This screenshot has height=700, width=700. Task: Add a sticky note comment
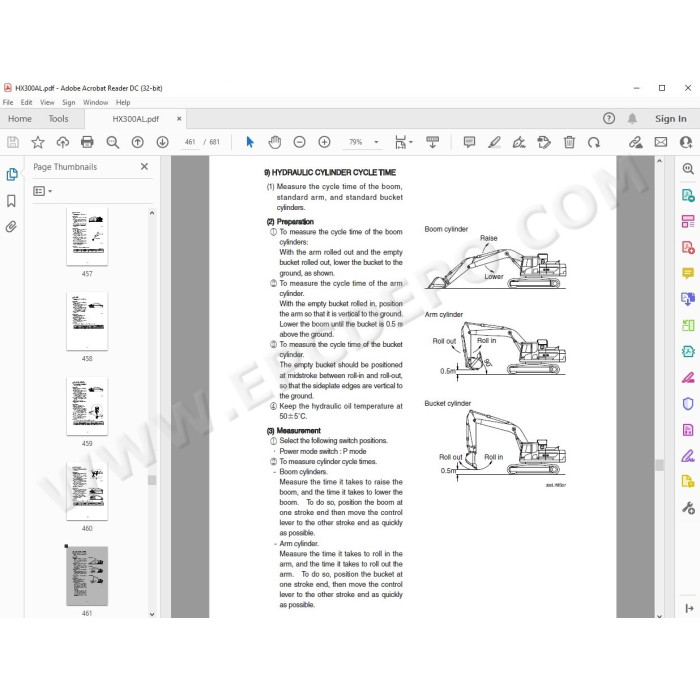click(x=469, y=142)
